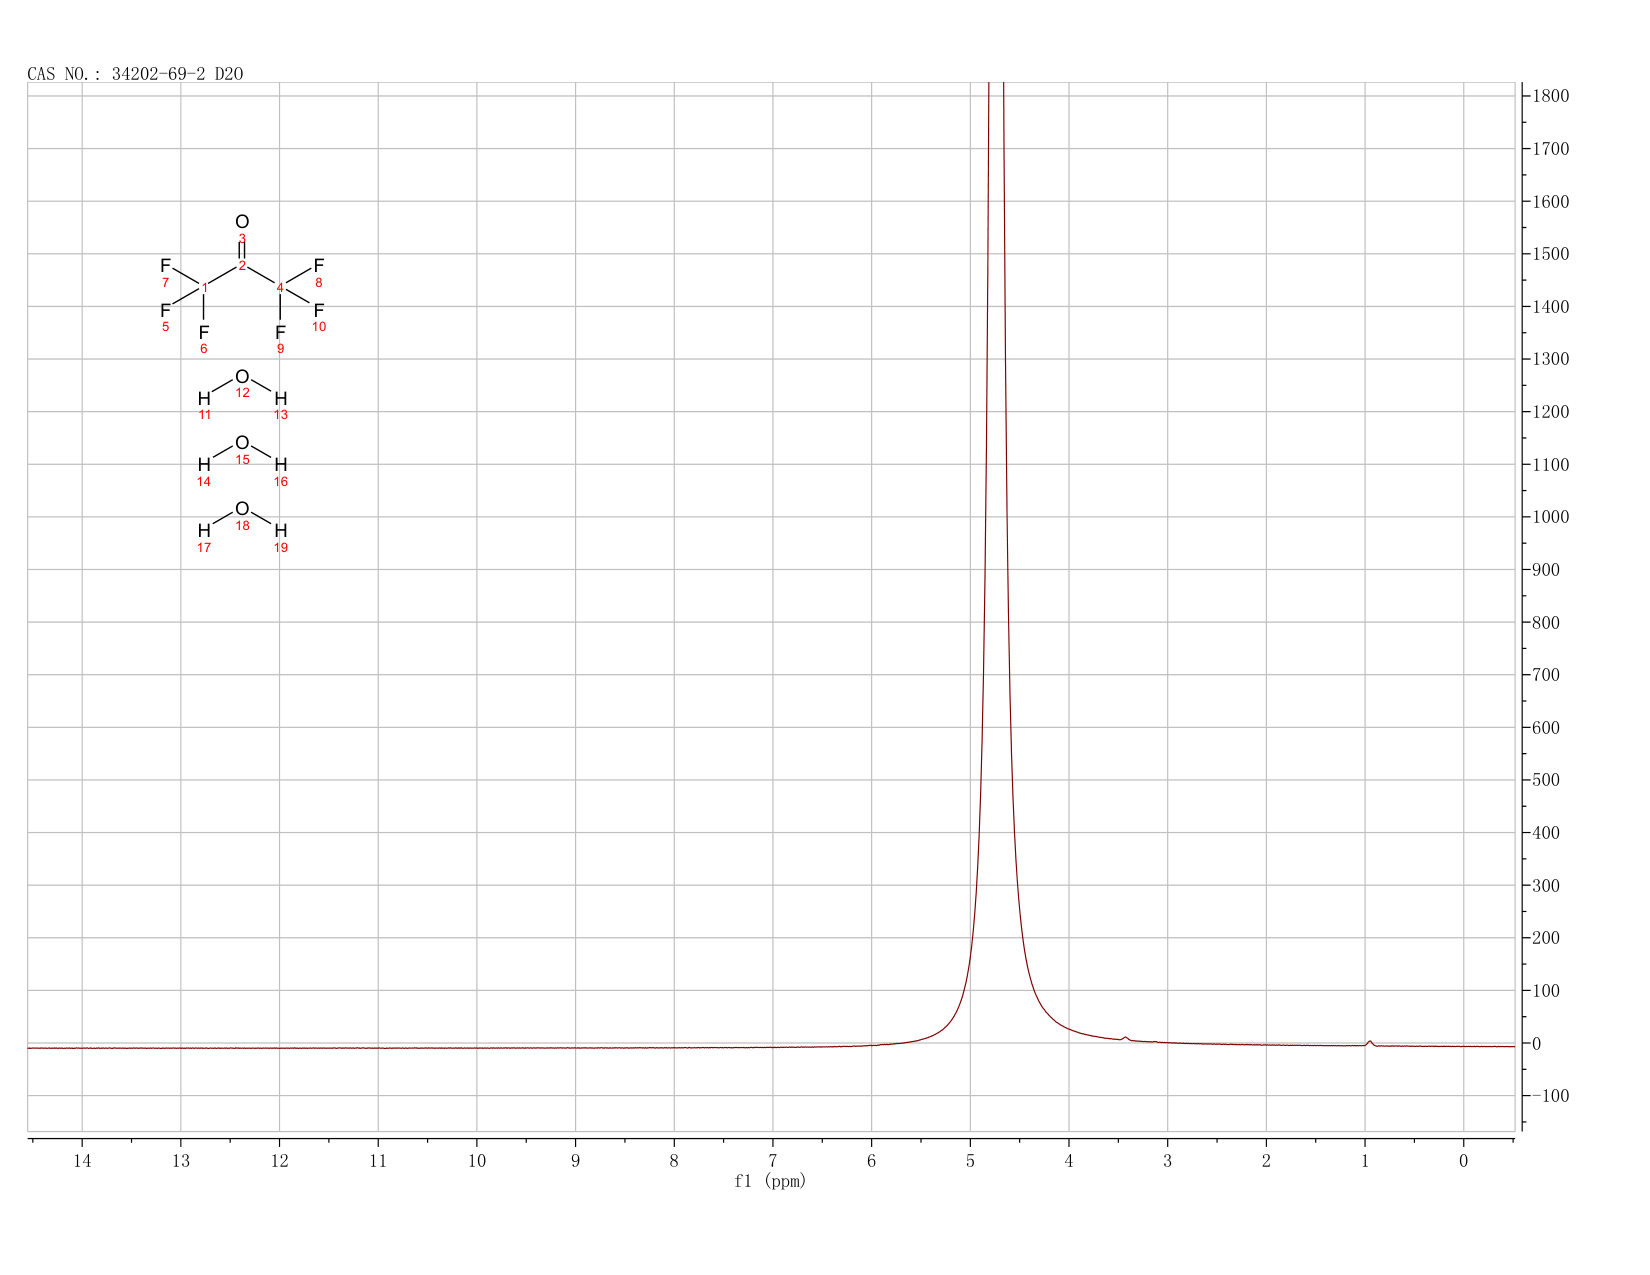Select fluorine atom F numbered 5

point(165,311)
